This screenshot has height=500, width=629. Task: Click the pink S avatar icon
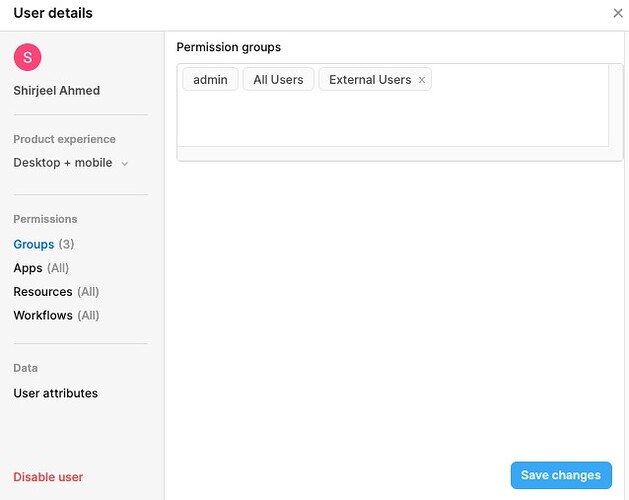coord(28,57)
